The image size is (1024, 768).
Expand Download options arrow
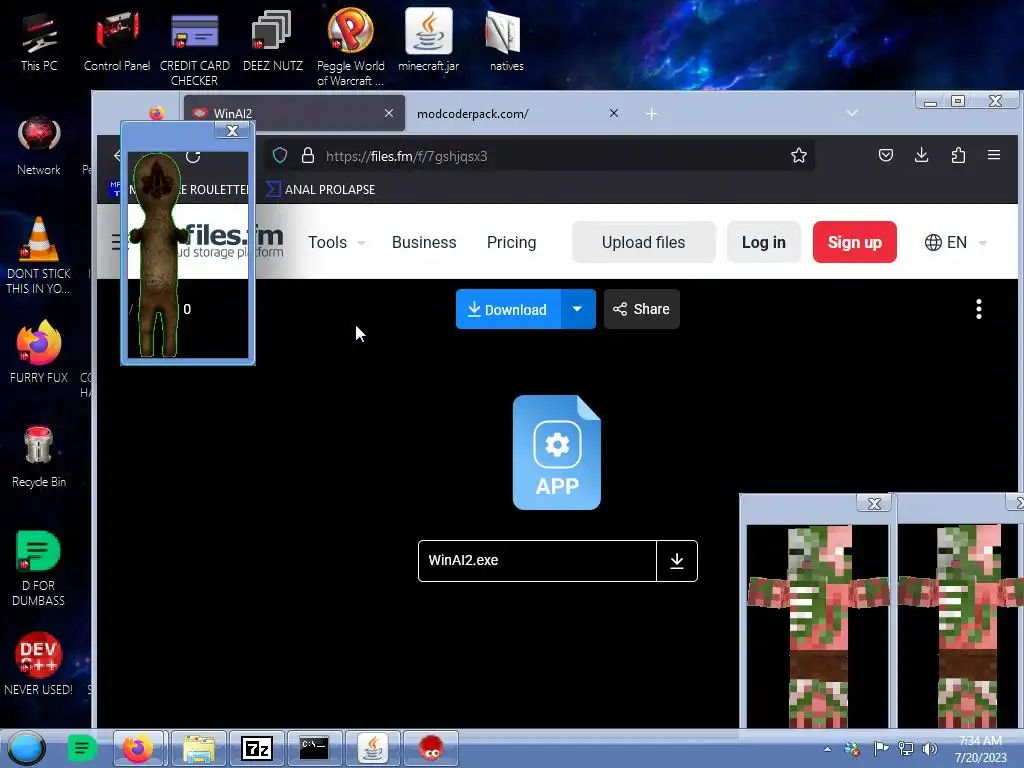(577, 309)
